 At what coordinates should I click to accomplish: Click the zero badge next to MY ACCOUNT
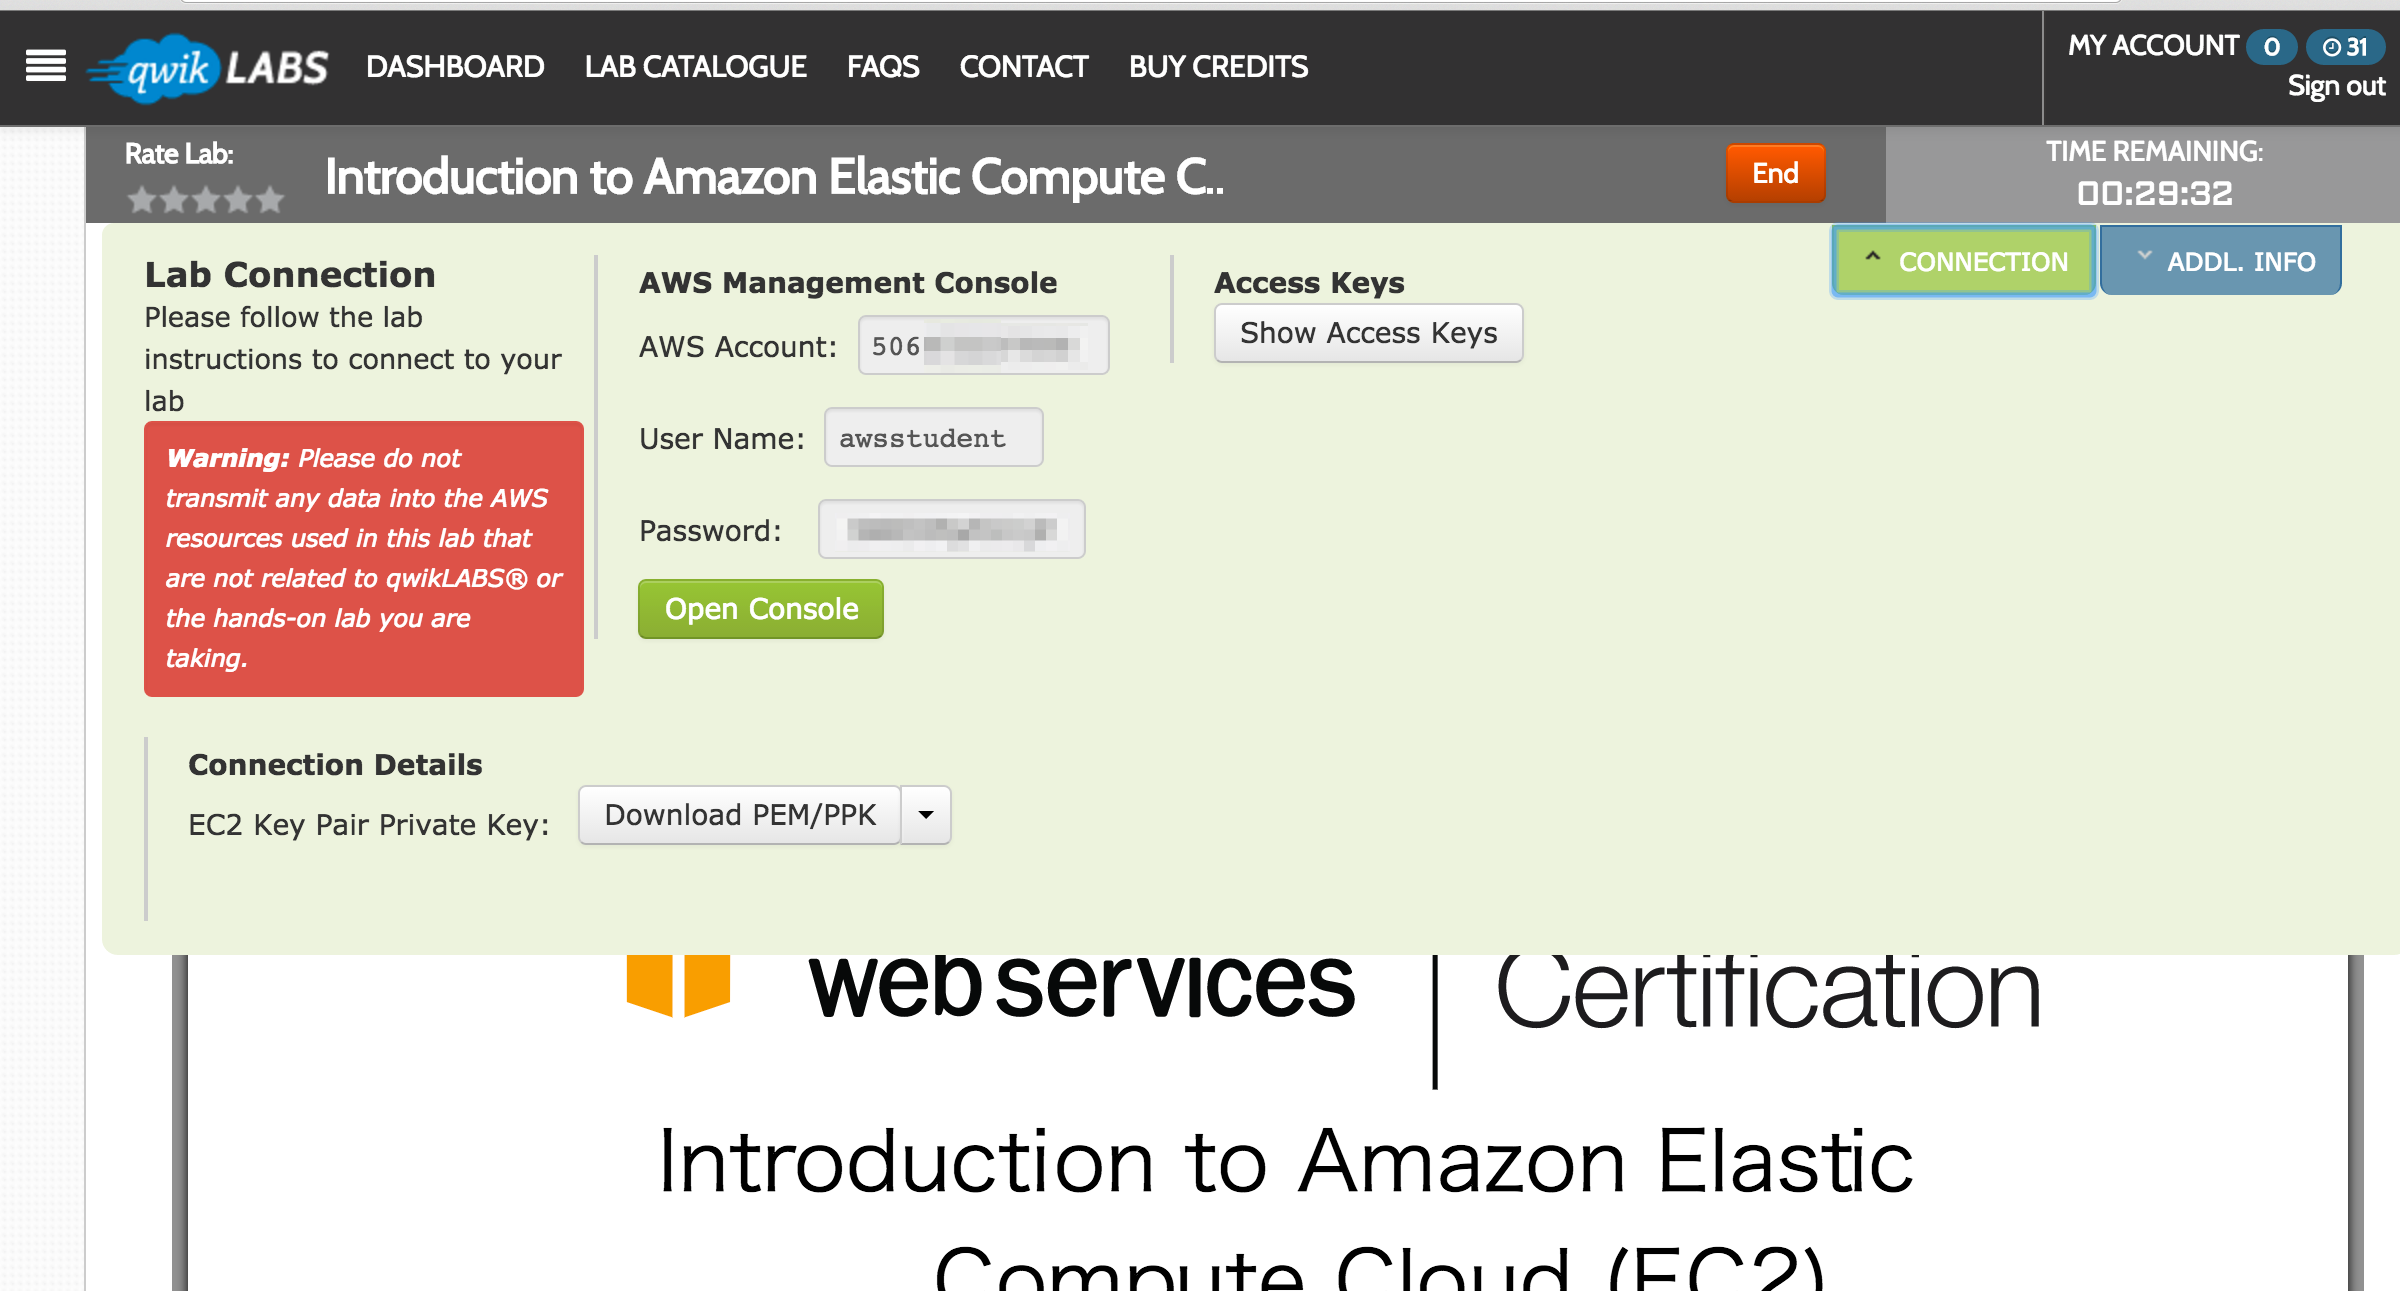point(2270,46)
